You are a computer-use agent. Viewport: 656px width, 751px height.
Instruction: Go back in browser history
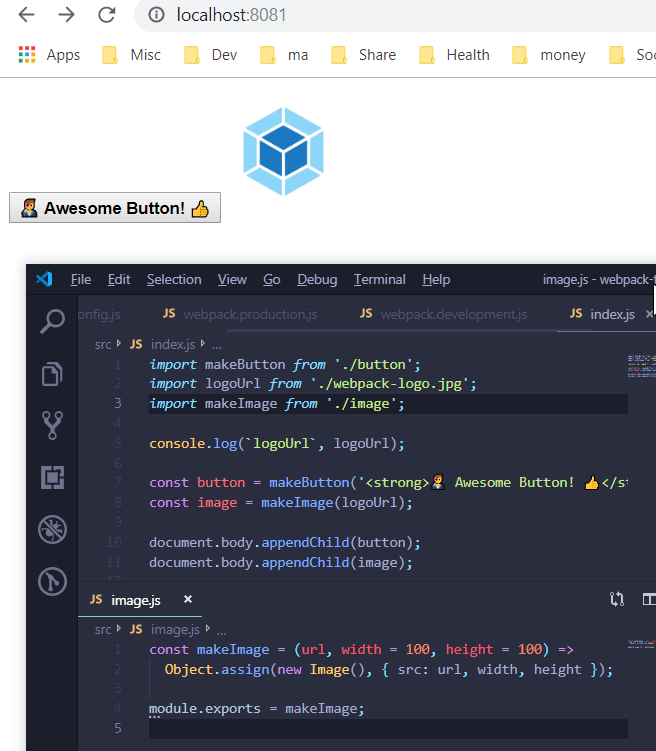tap(26, 15)
